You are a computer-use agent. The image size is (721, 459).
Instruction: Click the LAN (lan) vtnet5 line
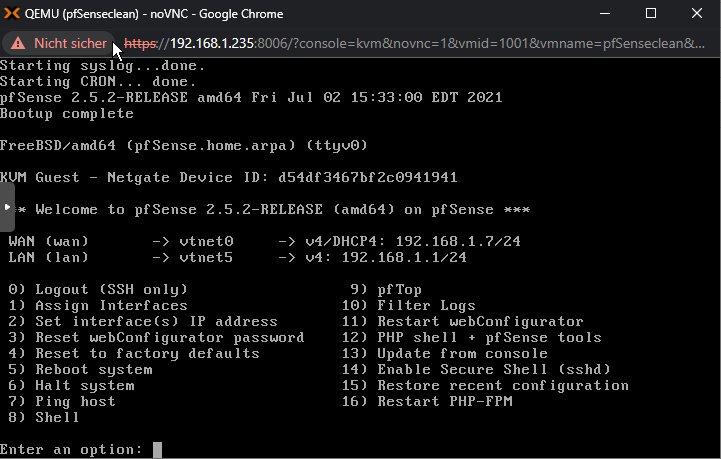(237, 258)
